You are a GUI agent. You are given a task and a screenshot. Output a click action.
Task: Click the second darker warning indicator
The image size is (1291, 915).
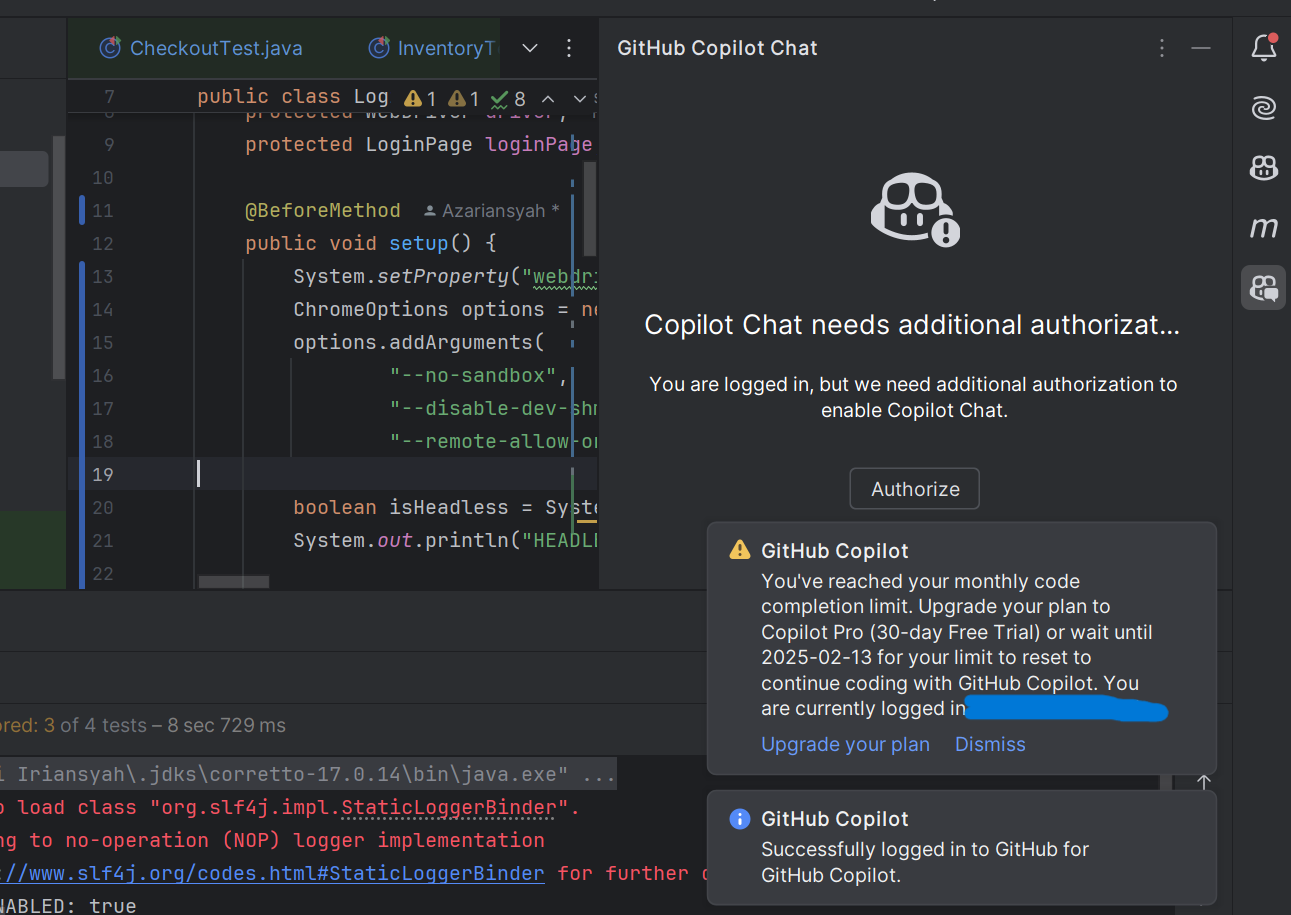(x=456, y=98)
